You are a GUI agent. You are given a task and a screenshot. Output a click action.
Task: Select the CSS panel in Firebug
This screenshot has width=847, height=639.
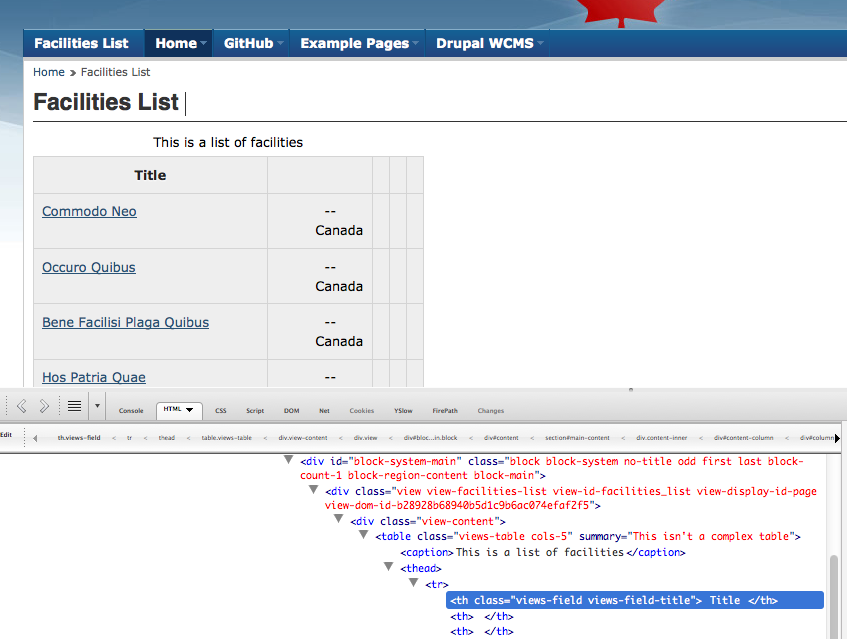click(x=220, y=410)
